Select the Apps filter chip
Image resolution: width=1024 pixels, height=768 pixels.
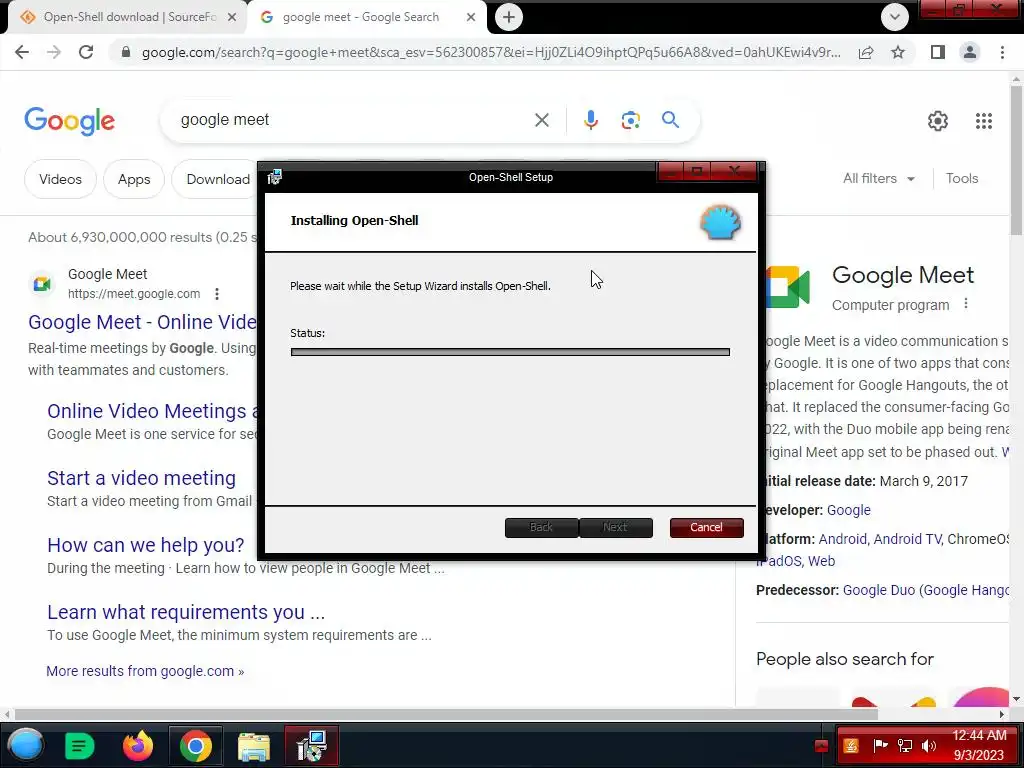tap(134, 179)
